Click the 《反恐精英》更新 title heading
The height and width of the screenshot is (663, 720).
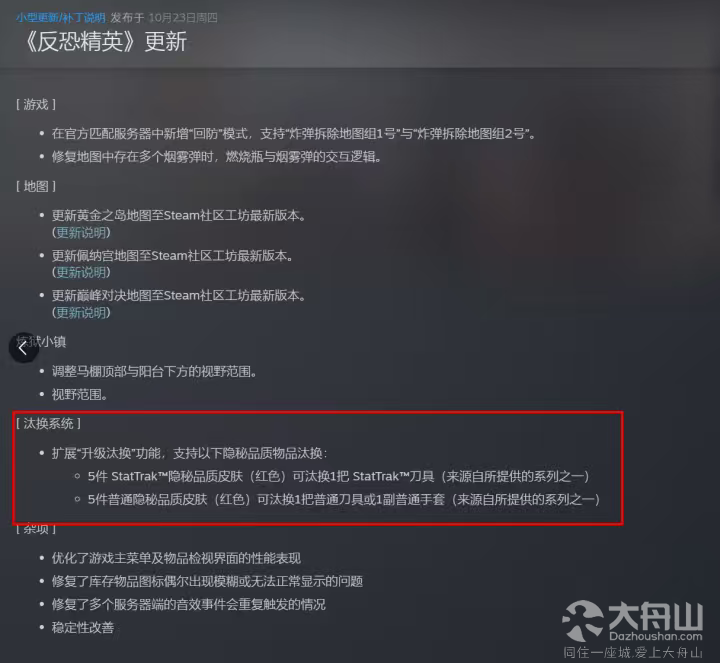[106, 42]
